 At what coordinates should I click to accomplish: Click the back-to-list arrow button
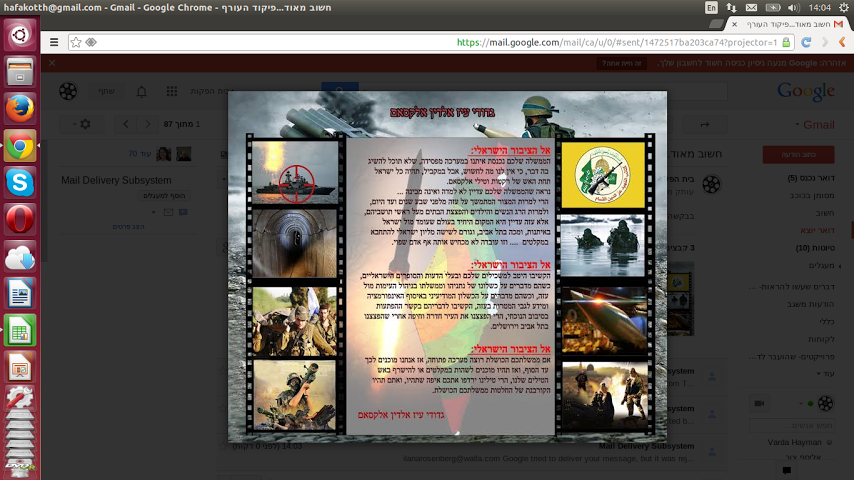coord(704,125)
